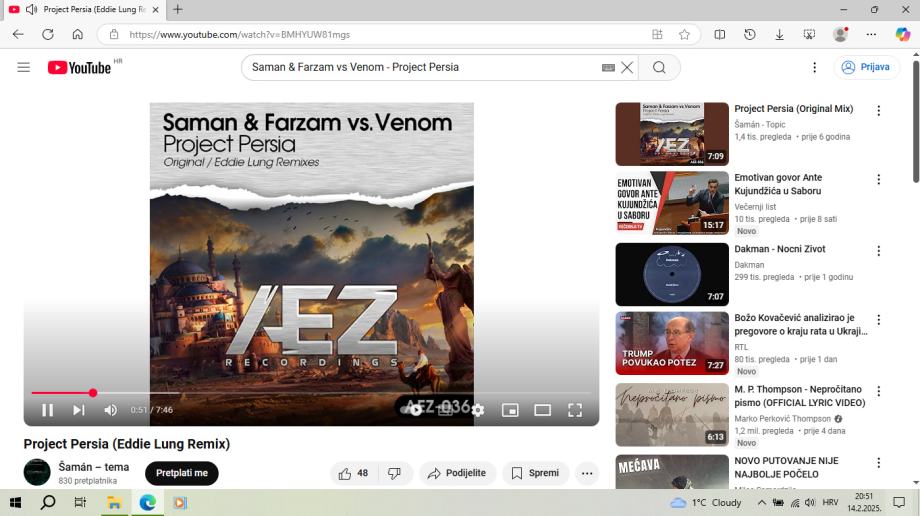920x516 pixels.
Task: Go to browser home page
Action: pyautogui.click(x=77, y=35)
